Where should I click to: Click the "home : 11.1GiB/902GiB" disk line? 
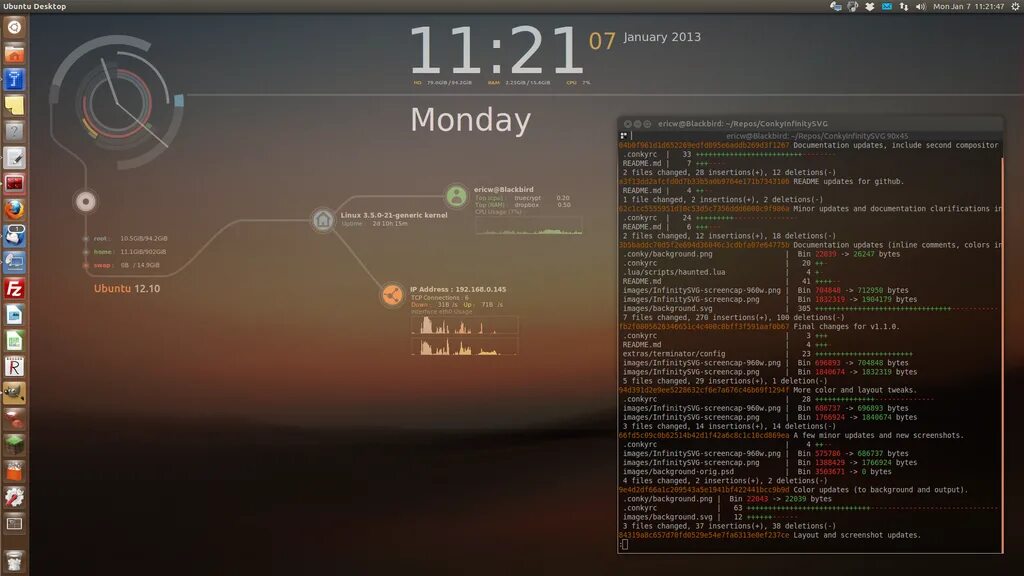pyautogui.click(x=129, y=252)
